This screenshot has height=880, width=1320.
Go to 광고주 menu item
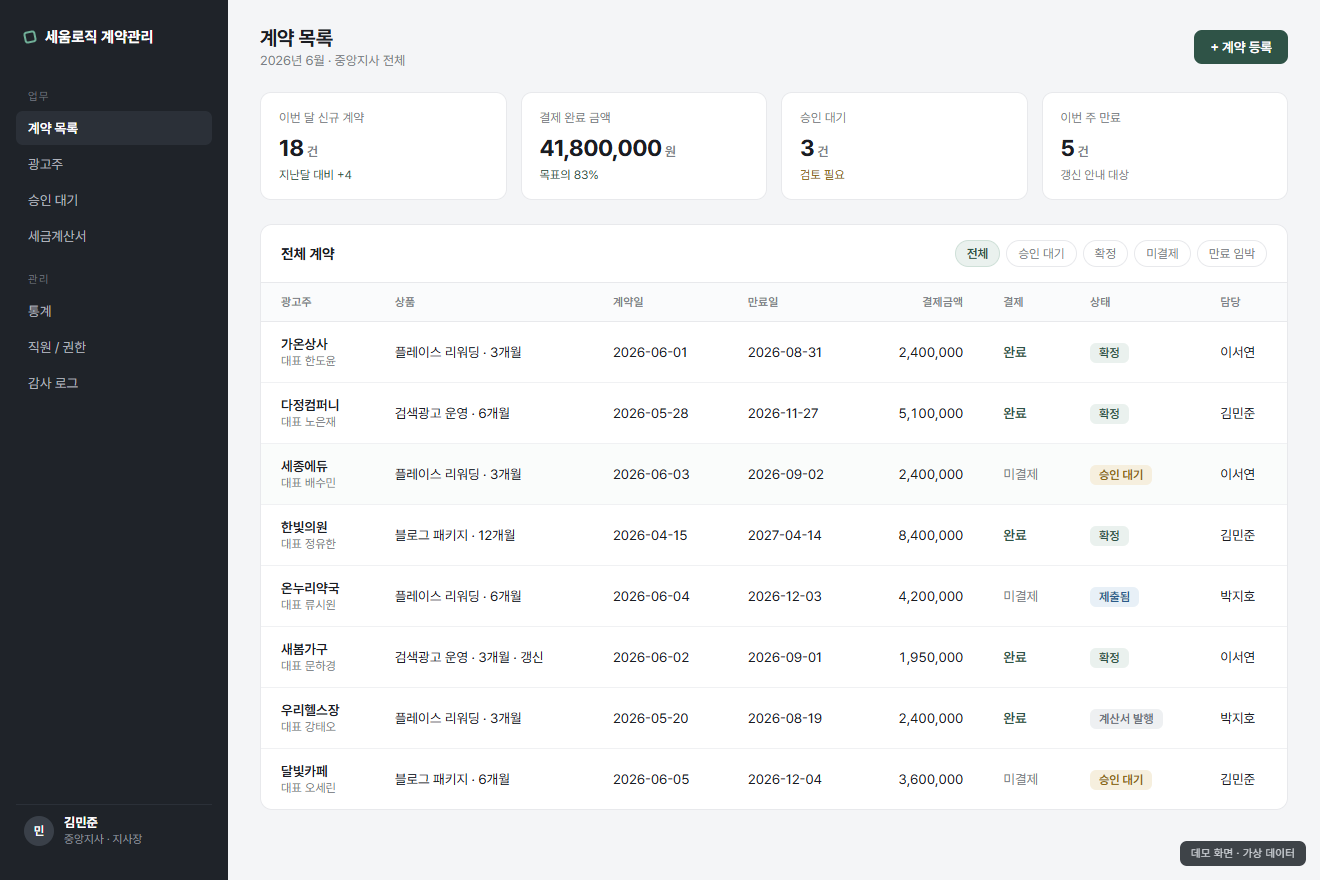coord(114,164)
